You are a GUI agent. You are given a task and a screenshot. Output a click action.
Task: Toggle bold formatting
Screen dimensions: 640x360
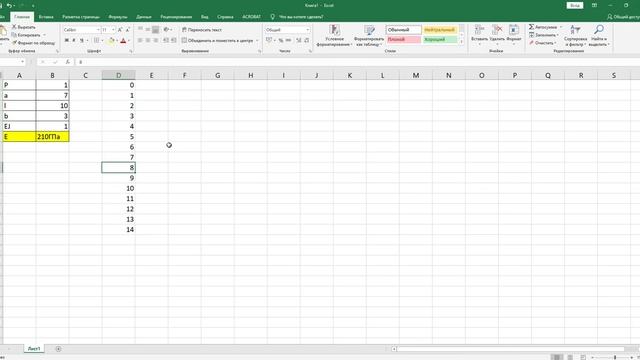click(67, 40)
